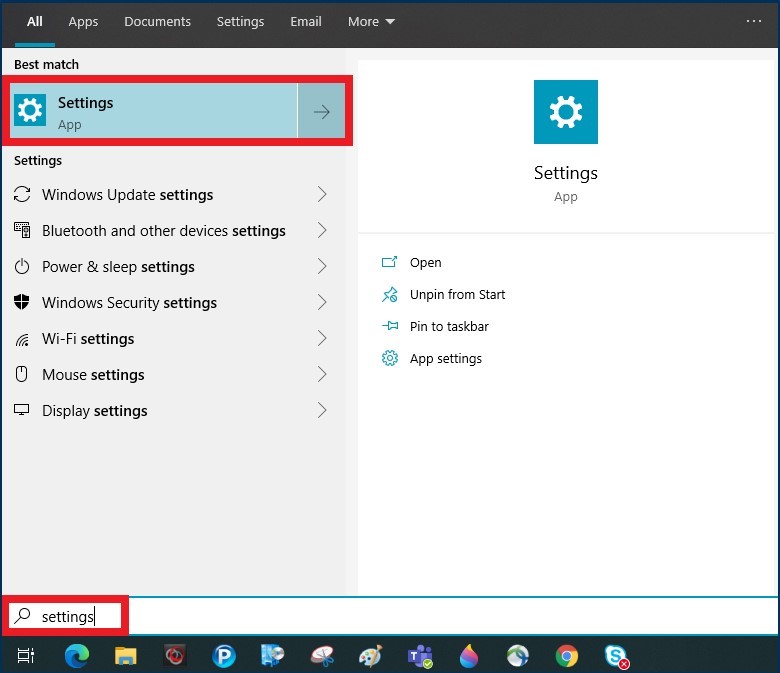This screenshot has height=673, width=780.
Task: Click the Google Chrome taskbar icon
Action: (x=567, y=656)
